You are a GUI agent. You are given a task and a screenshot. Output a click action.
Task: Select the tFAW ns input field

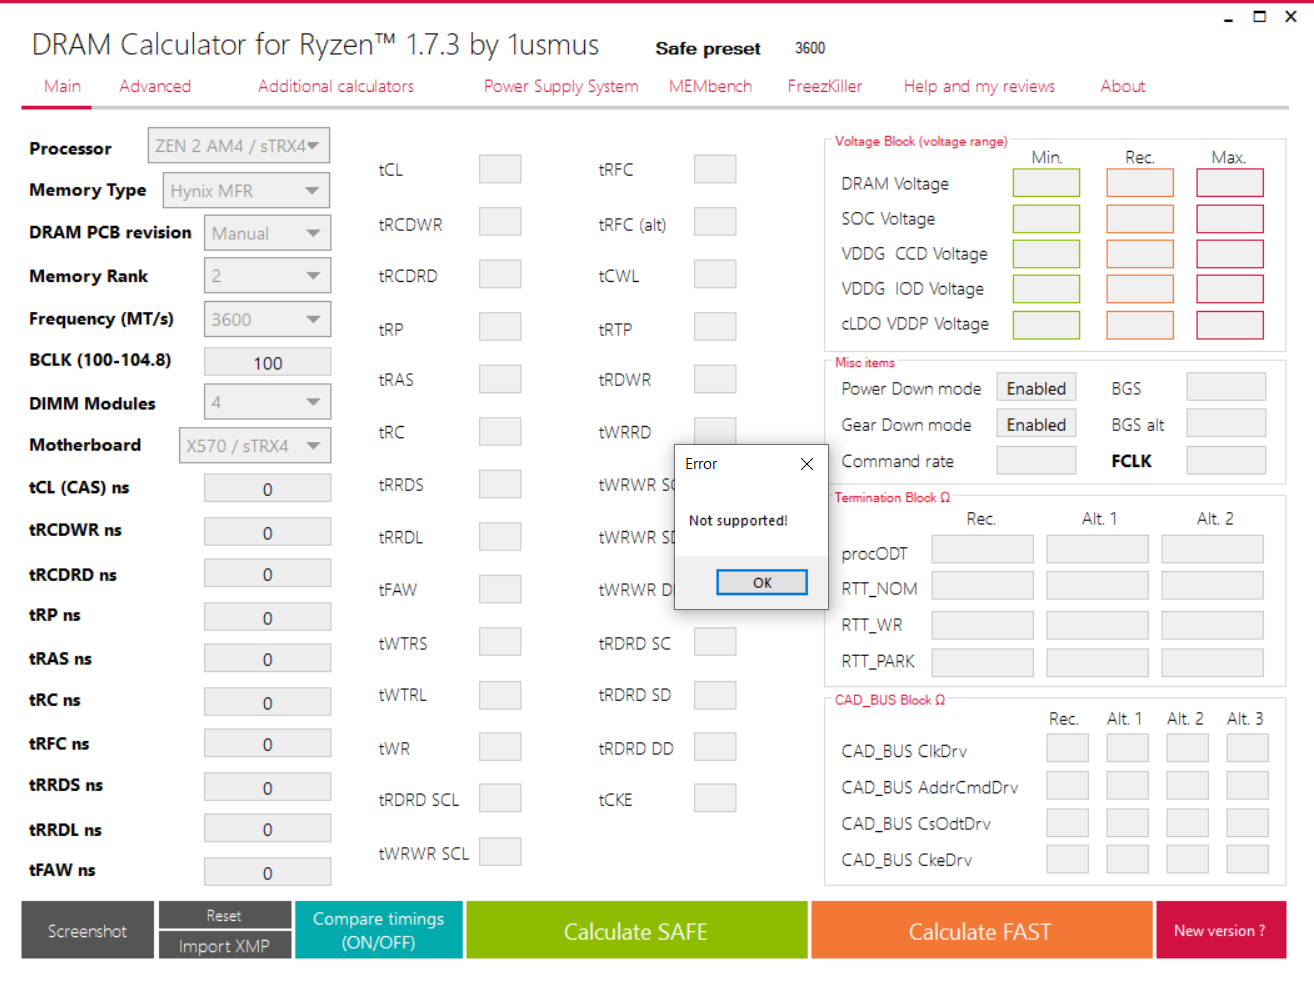tap(267, 872)
